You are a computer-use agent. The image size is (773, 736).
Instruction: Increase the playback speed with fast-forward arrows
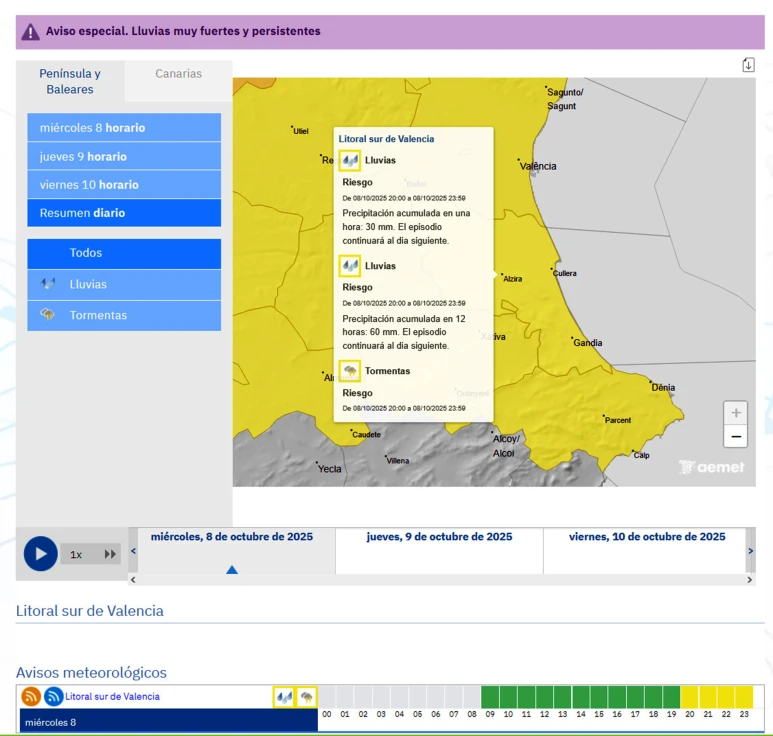(110, 554)
